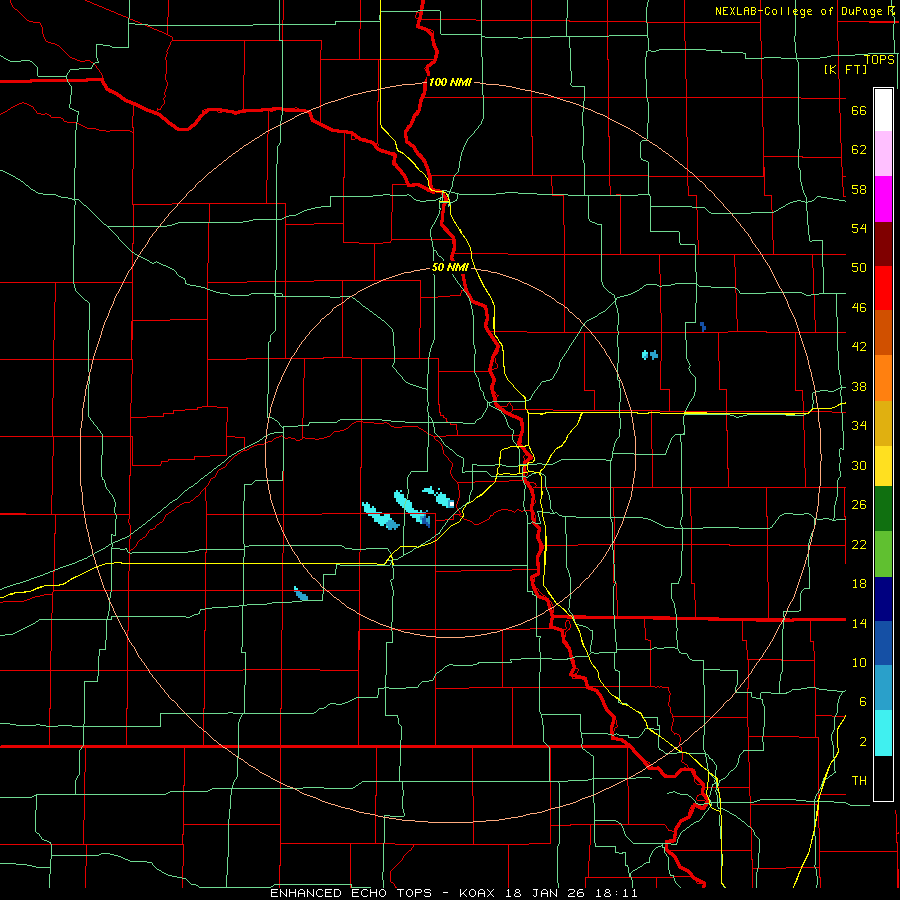Click legend value "50"
900x900 pixels.
[x=859, y=267]
